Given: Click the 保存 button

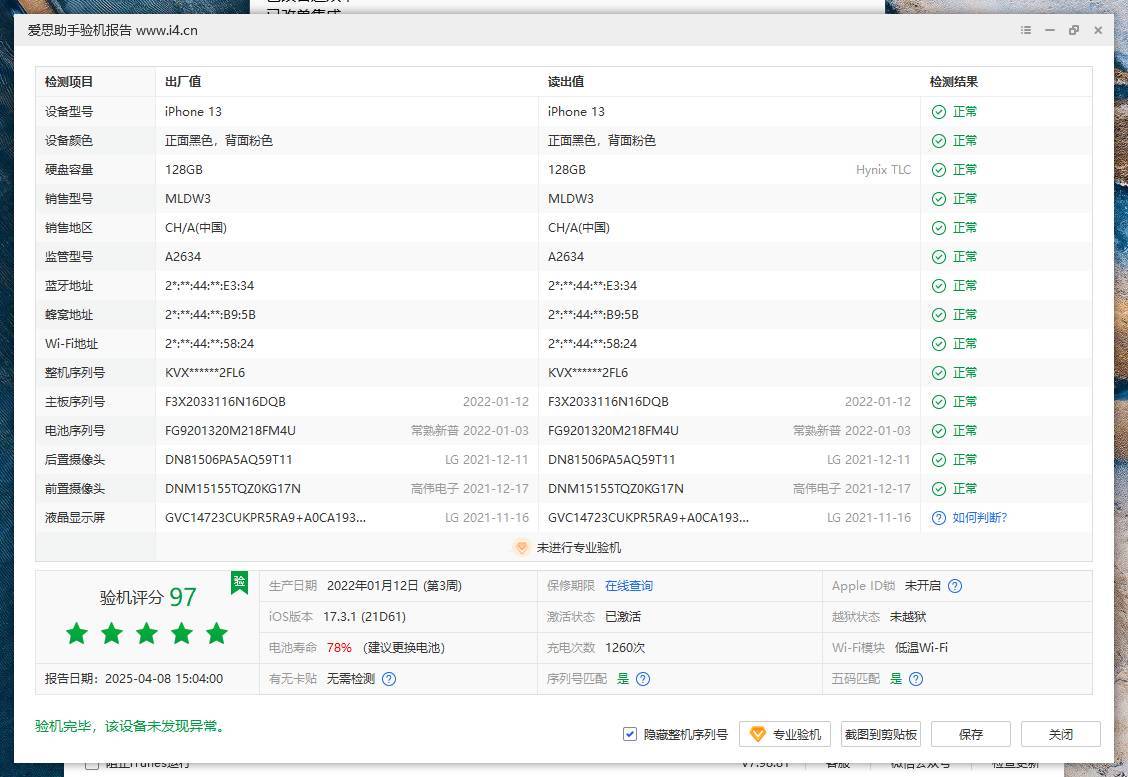Looking at the screenshot, I should coord(970,735).
